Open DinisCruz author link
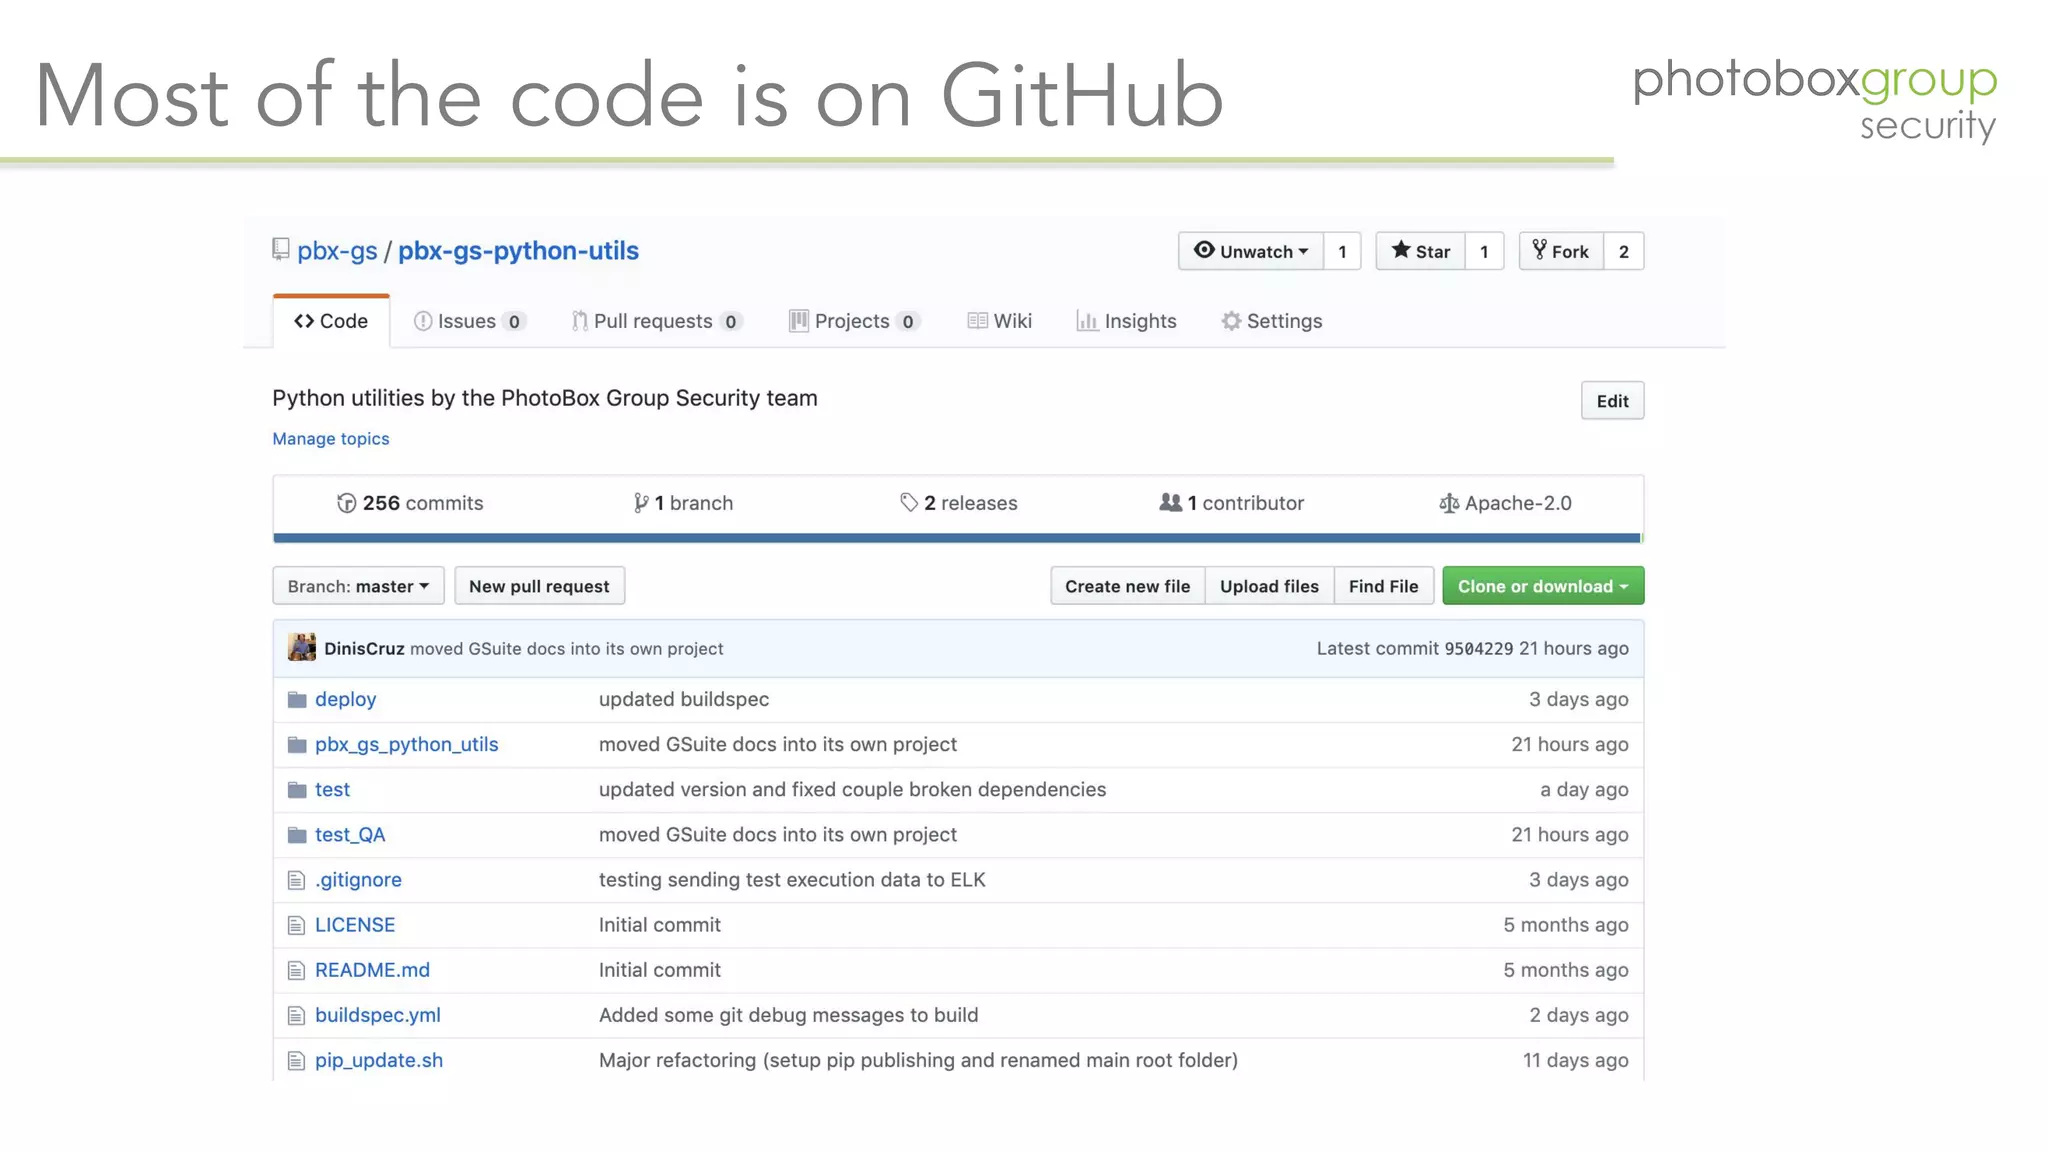The image size is (2048, 1152). click(x=364, y=649)
